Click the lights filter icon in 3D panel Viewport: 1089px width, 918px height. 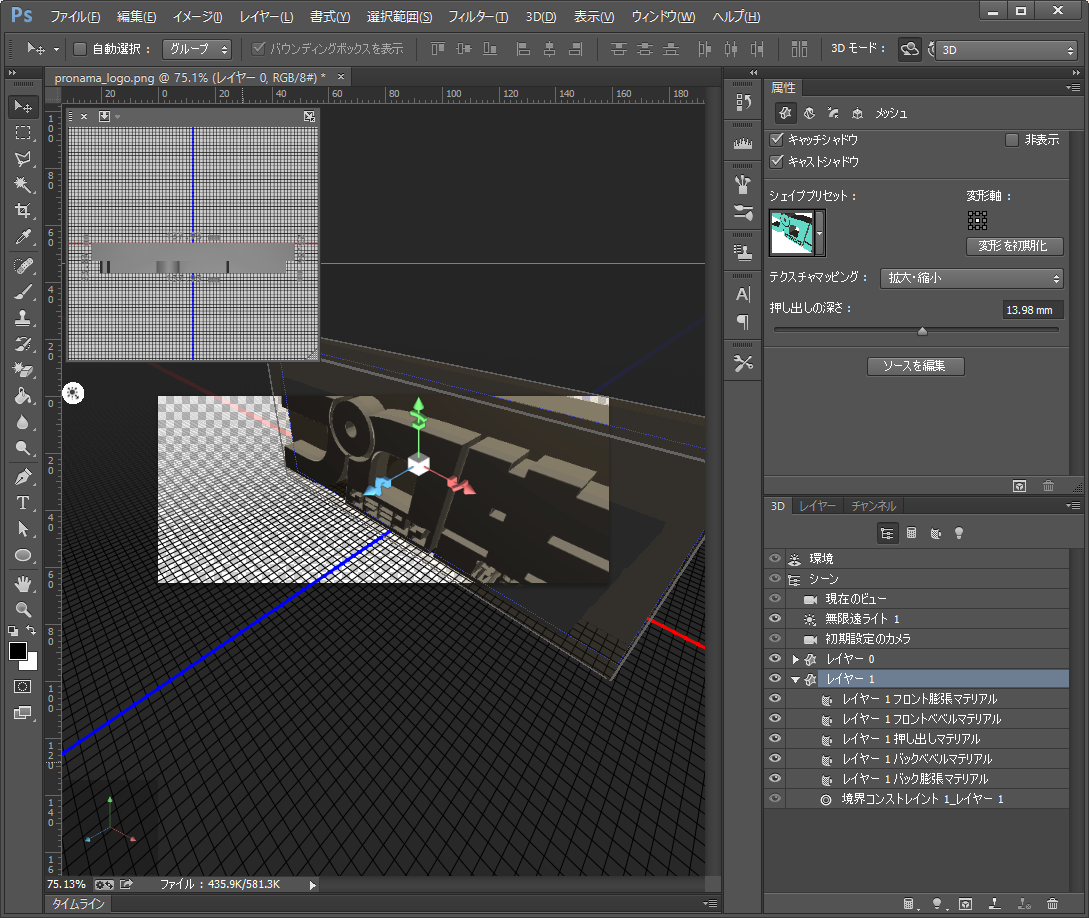click(959, 534)
